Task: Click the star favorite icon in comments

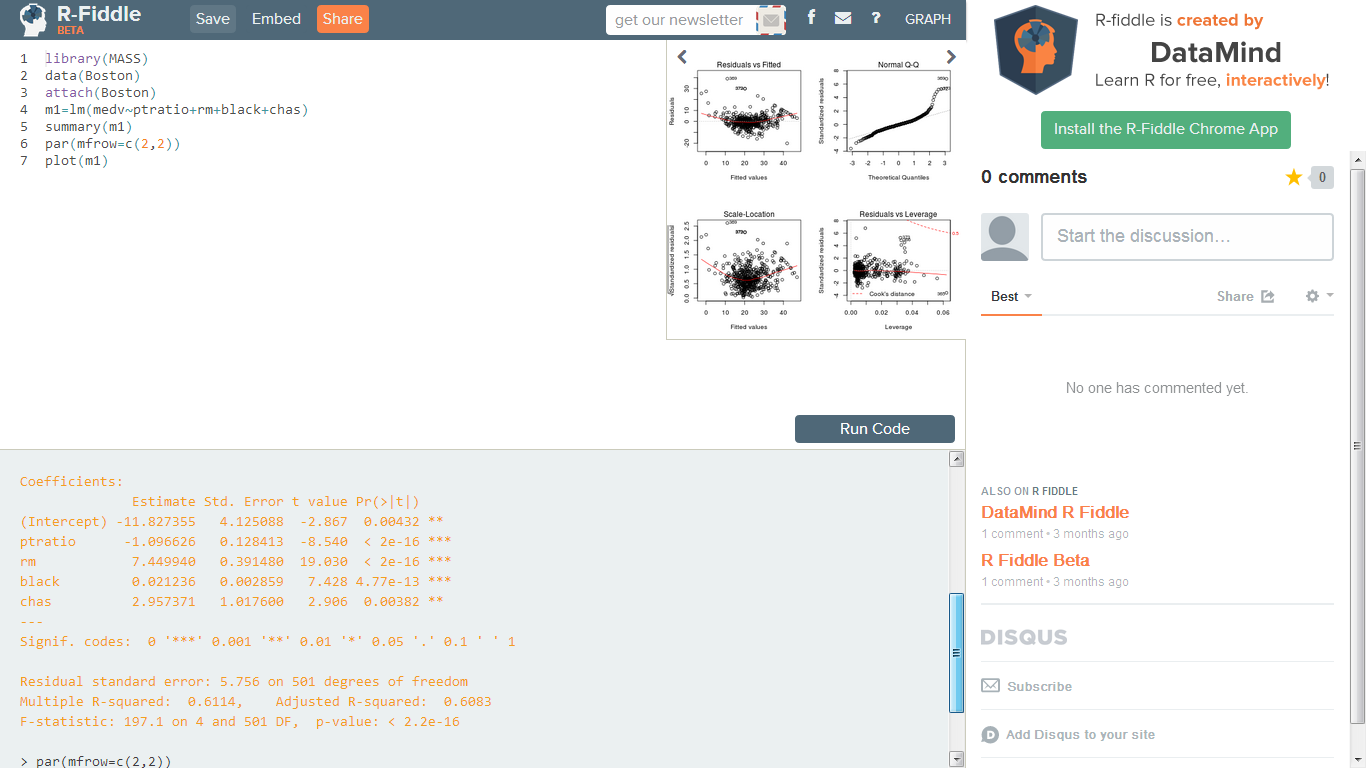Action: click(x=1294, y=177)
